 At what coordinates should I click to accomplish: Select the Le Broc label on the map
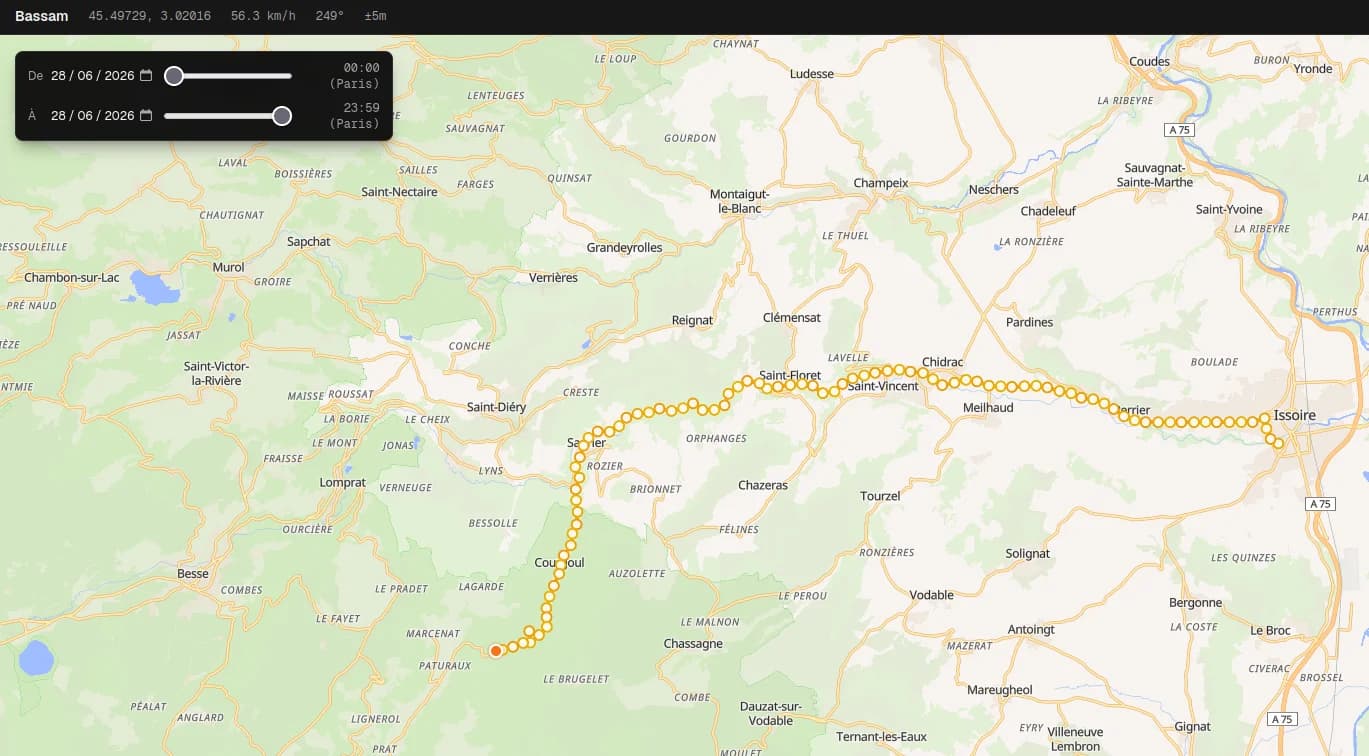(x=1271, y=631)
